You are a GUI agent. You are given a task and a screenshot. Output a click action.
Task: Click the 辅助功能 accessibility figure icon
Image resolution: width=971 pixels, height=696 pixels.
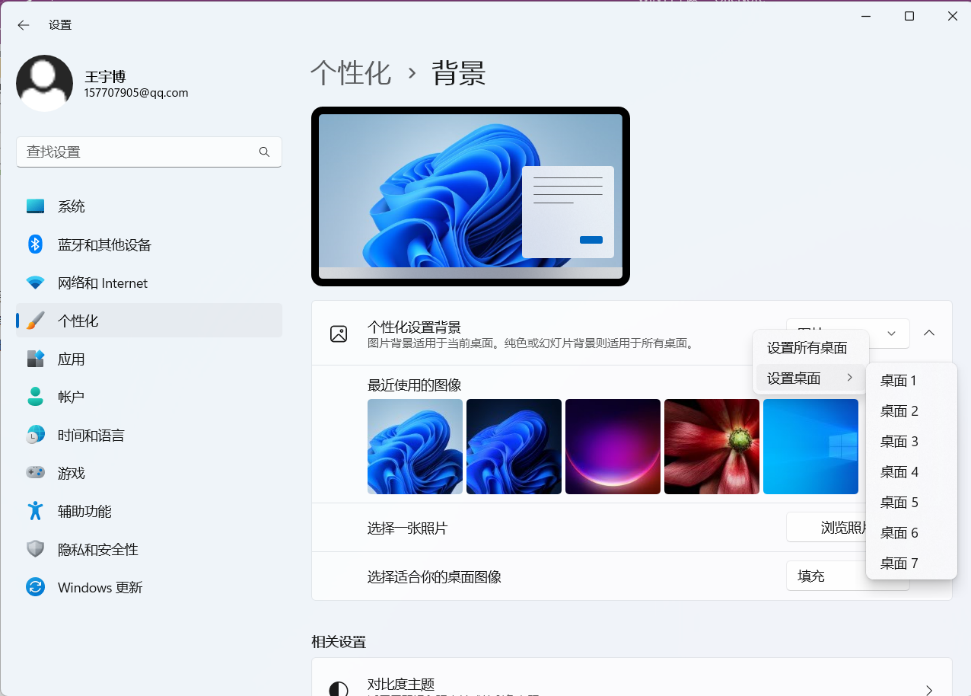pos(35,511)
